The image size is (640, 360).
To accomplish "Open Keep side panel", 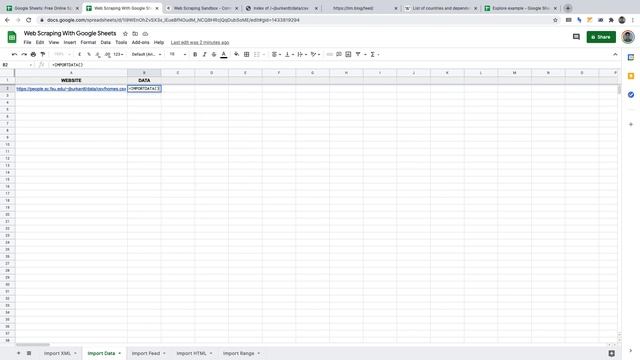I will [x=631, y=76].
